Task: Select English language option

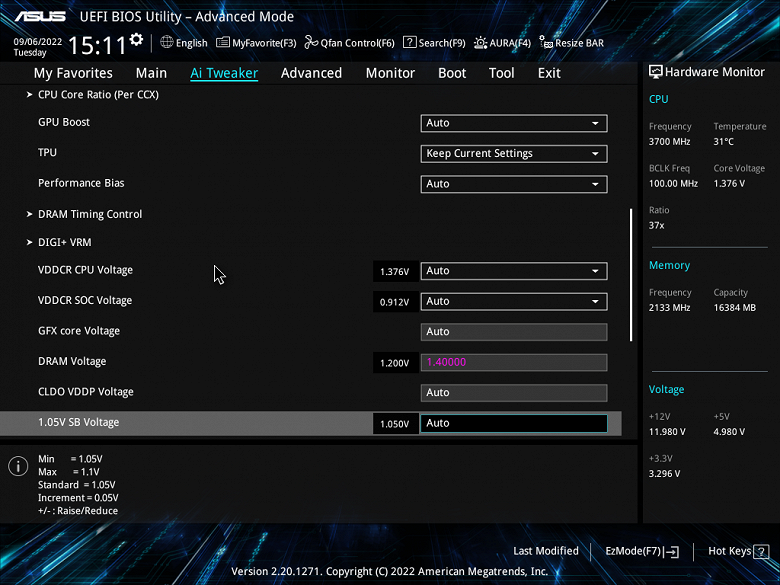Action: click(192, 43)
